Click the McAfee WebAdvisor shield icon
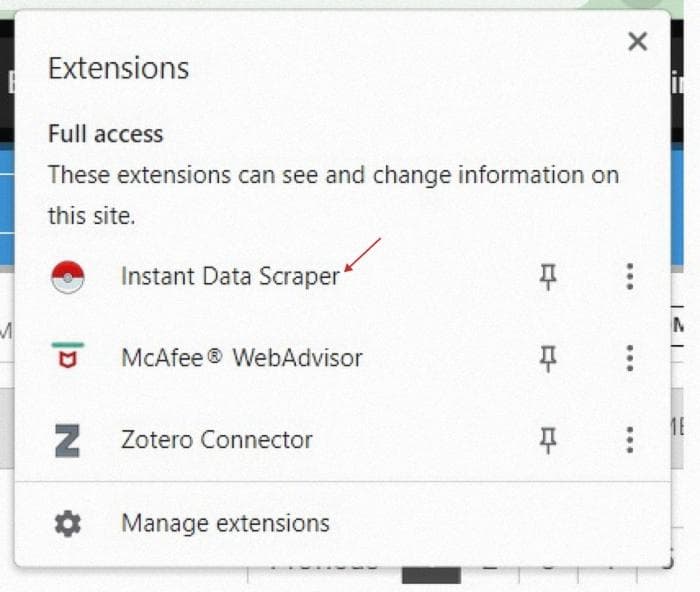The width and height of the screenshot is (700, 592). [68, 355]
